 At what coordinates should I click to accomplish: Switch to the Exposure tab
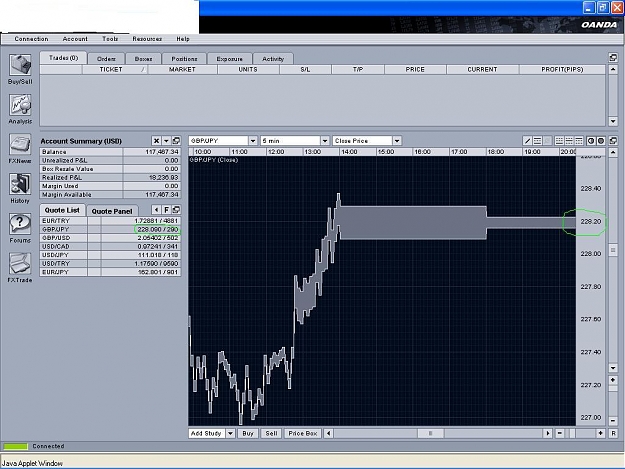pyautogui.click(x=230, y=59)
